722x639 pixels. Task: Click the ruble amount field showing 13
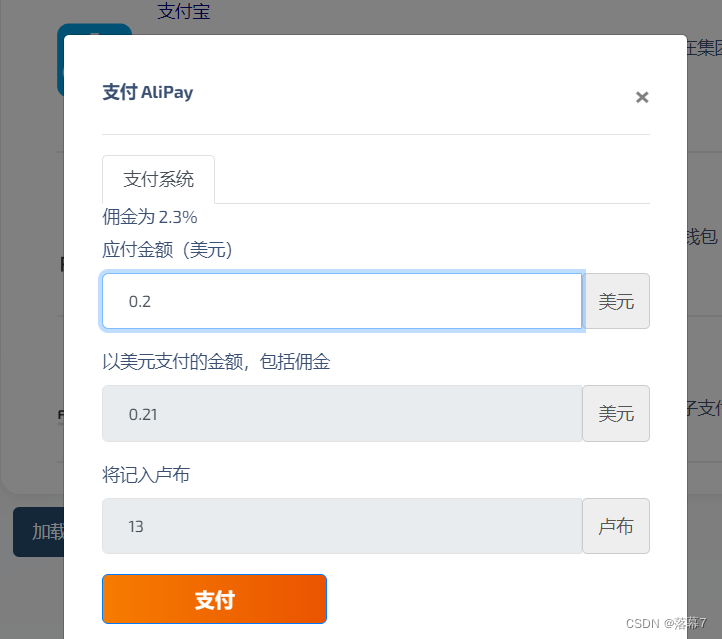tap(342, 526)
